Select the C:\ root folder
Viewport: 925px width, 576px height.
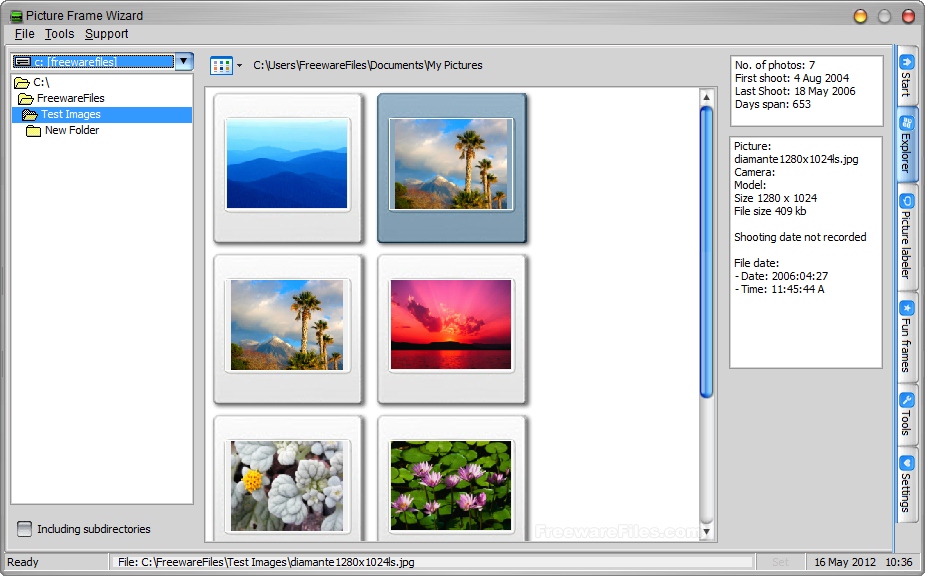coord(41,82)
